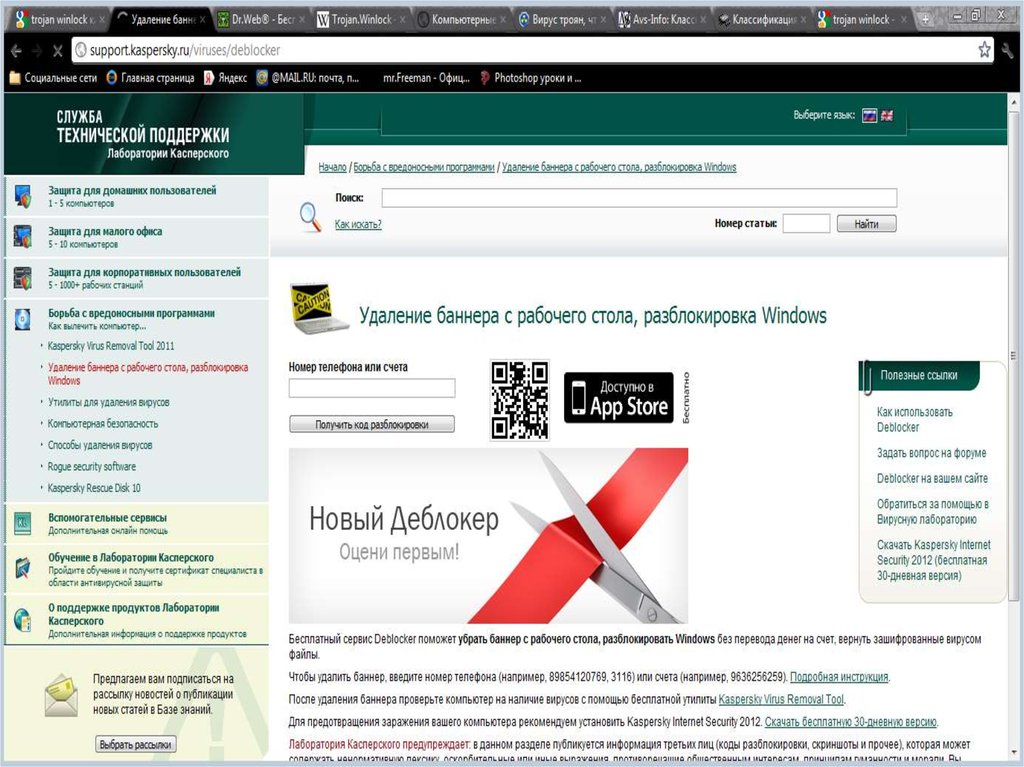Open Как использовать Deblocker link
This screenshot has width=1024, height=767.
tap(914, 419)
